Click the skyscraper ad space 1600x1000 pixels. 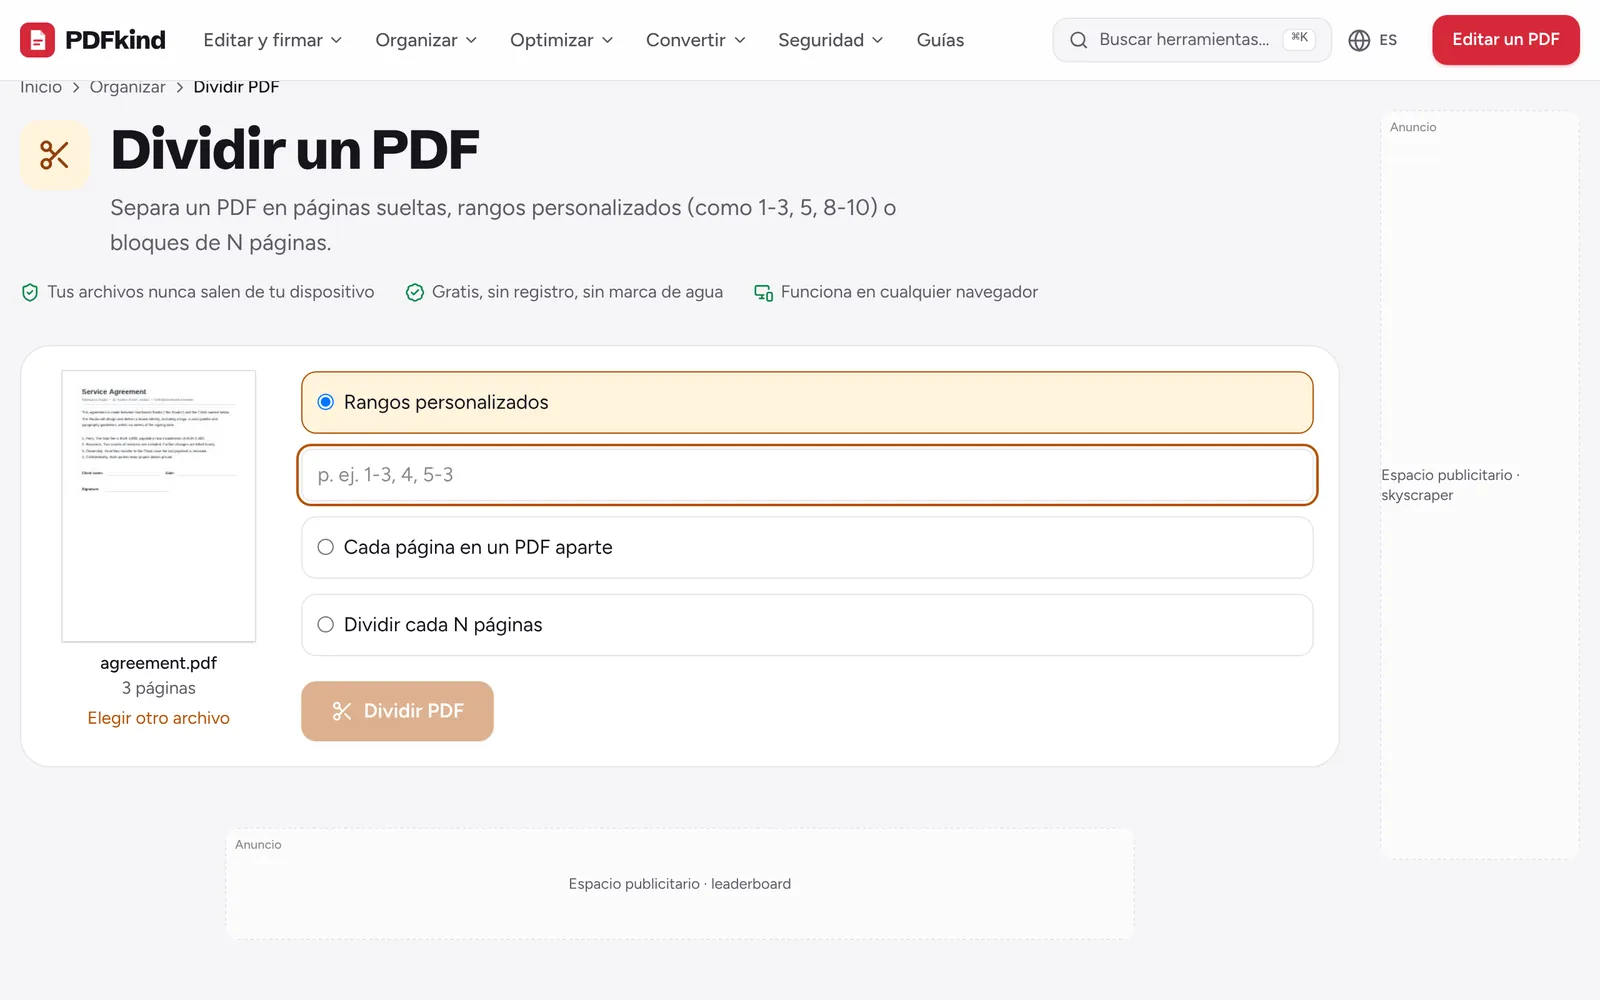(1480, 485)
